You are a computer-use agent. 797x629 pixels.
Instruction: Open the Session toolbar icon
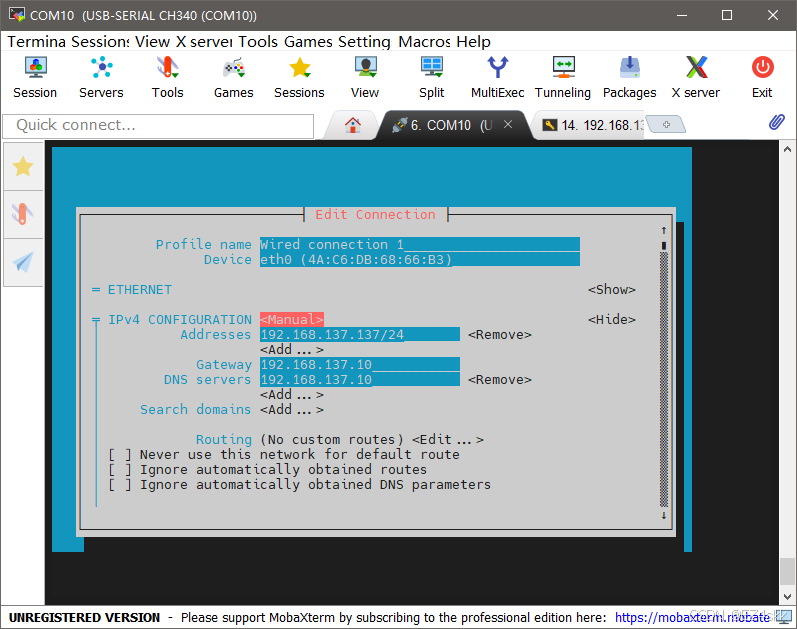pyautogui.click(x=35, y=78)
